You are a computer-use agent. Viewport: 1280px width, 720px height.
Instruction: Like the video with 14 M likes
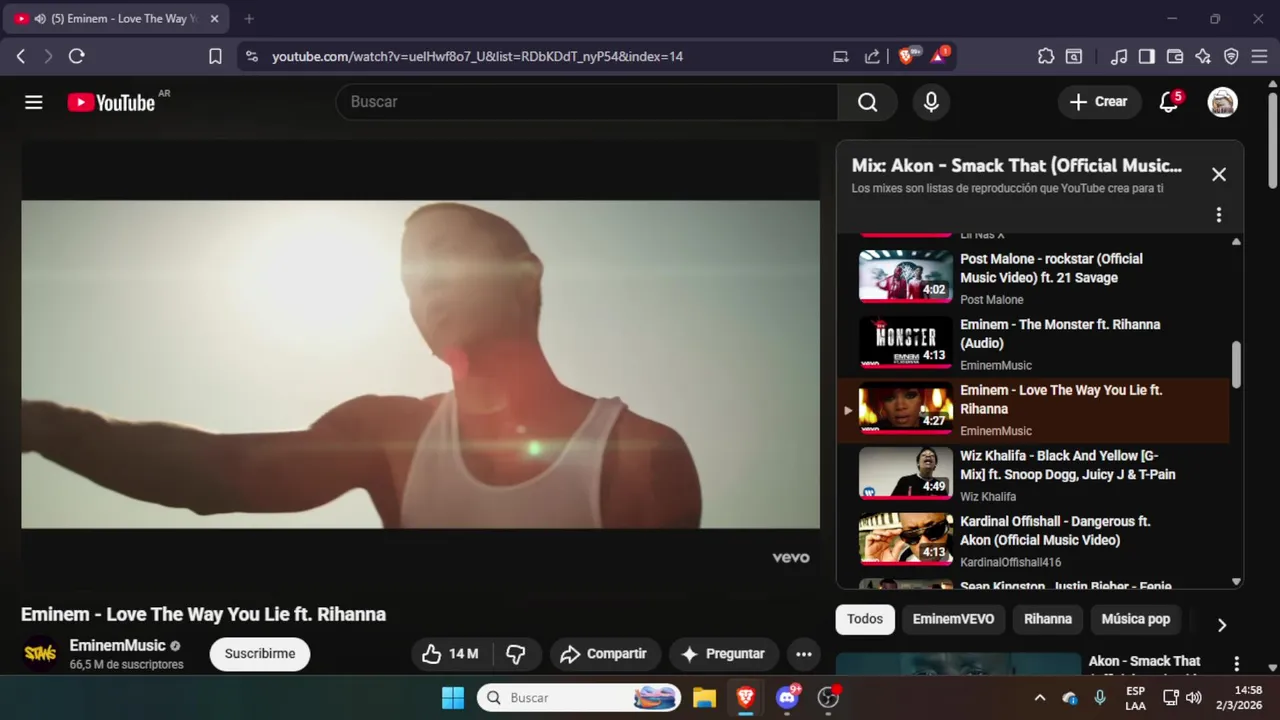450,654
